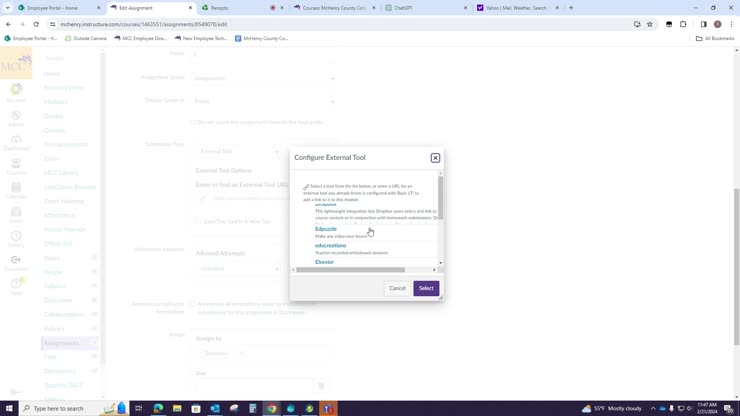Open a new browser tab
The height and width of the screenshot is (416, 740).
coord(571,8)
